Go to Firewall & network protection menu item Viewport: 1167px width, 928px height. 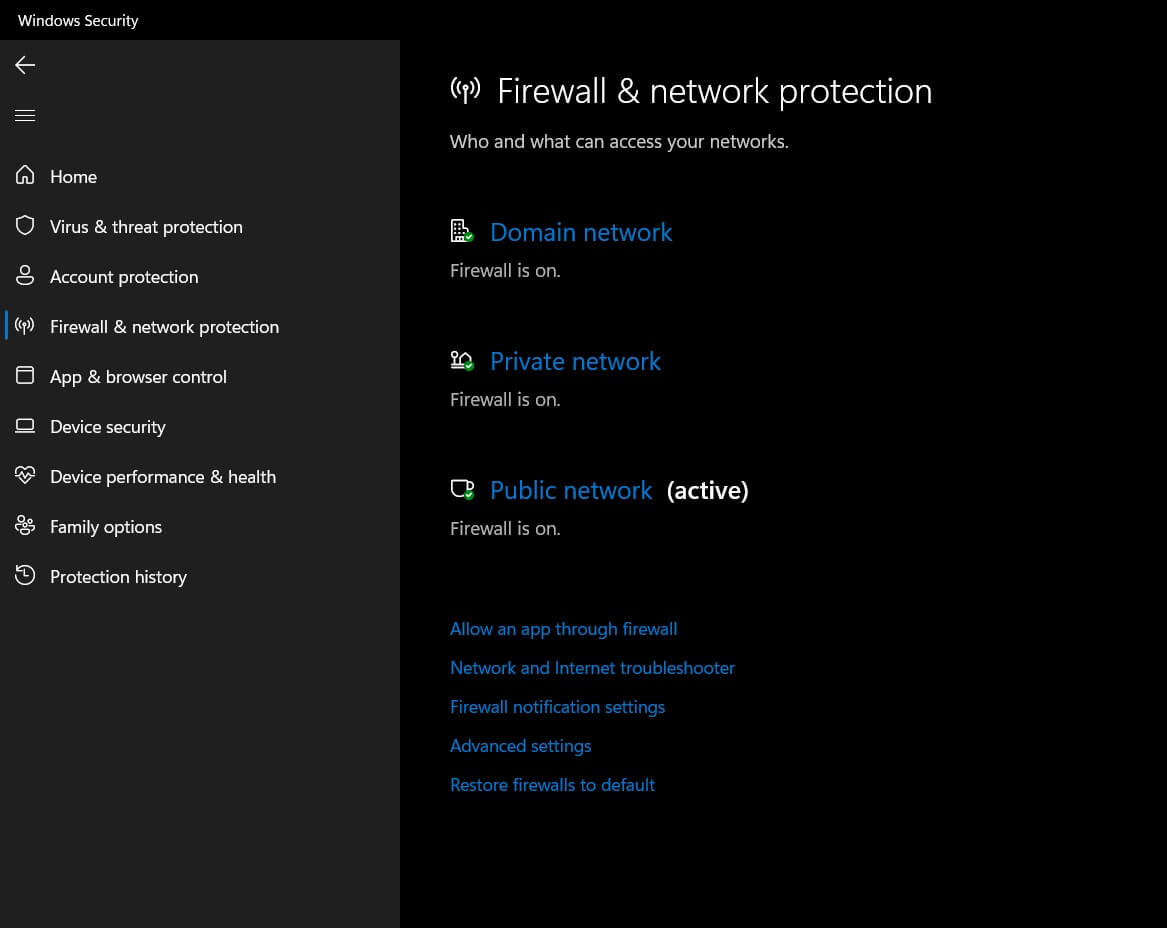[164, 327]
